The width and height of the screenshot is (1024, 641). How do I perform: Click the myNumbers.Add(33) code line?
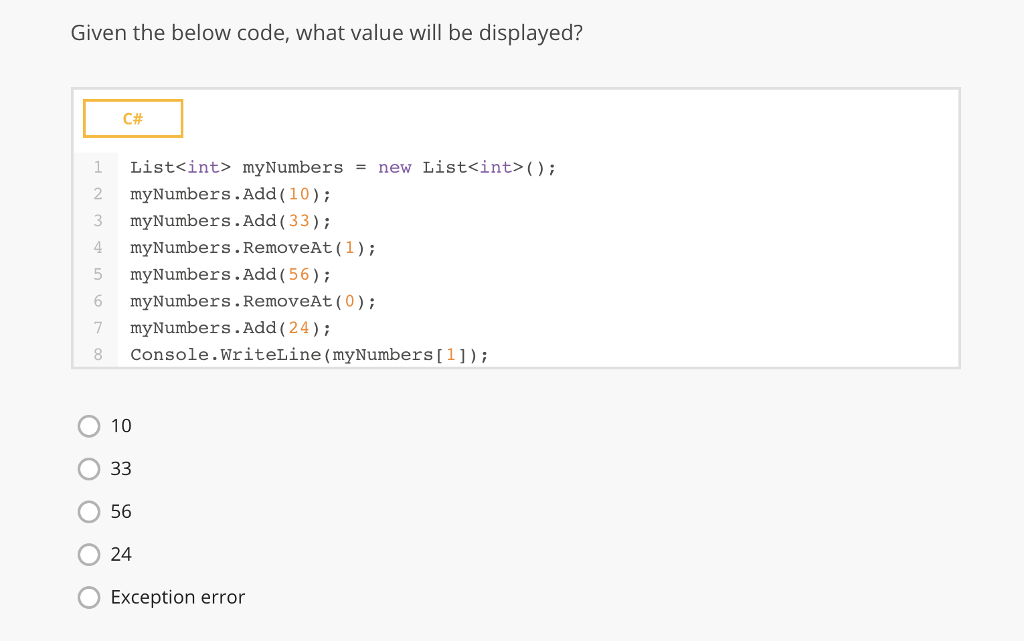(x=230, y=220)
